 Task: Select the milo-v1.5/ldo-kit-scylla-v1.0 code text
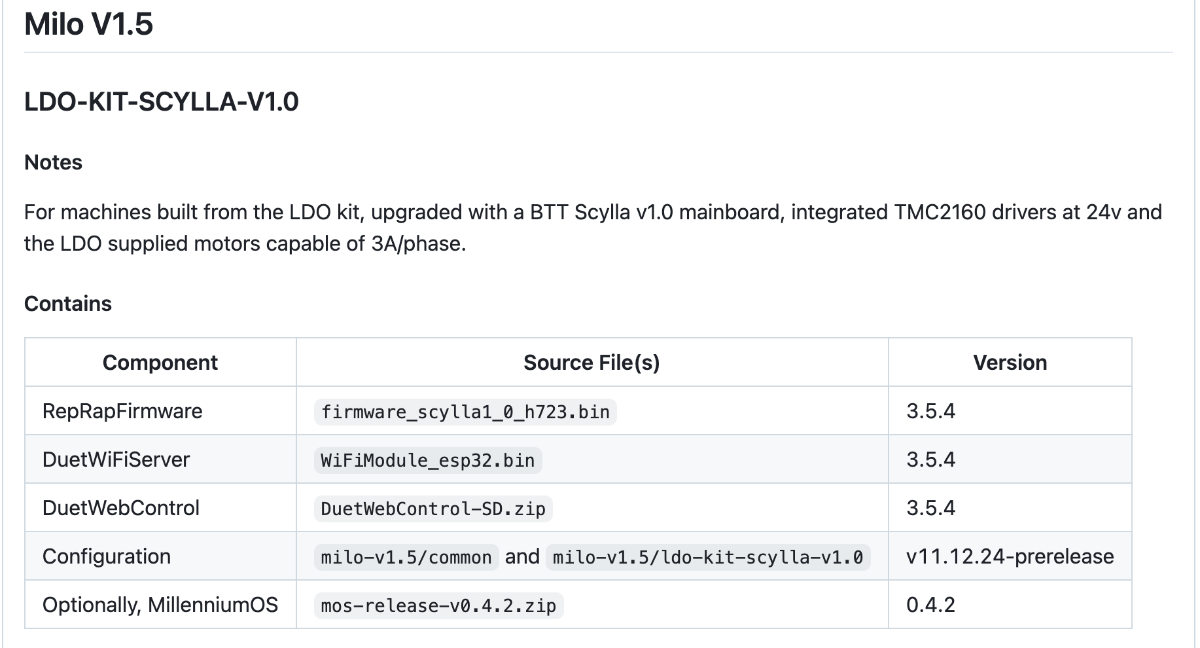pyautogui.click(x=709, y=557)
